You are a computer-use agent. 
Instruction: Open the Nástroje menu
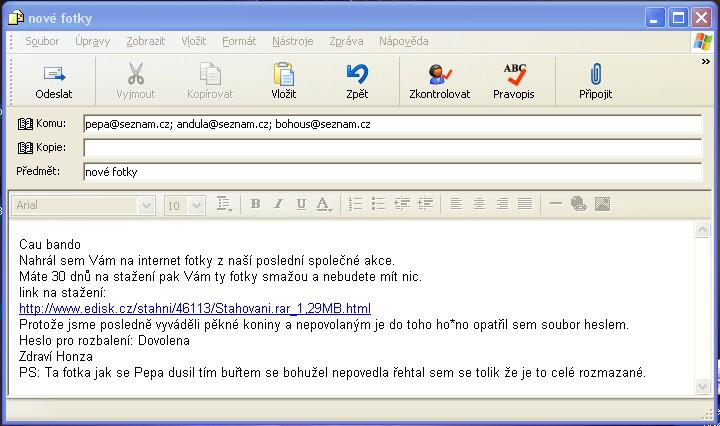(292, 41)
